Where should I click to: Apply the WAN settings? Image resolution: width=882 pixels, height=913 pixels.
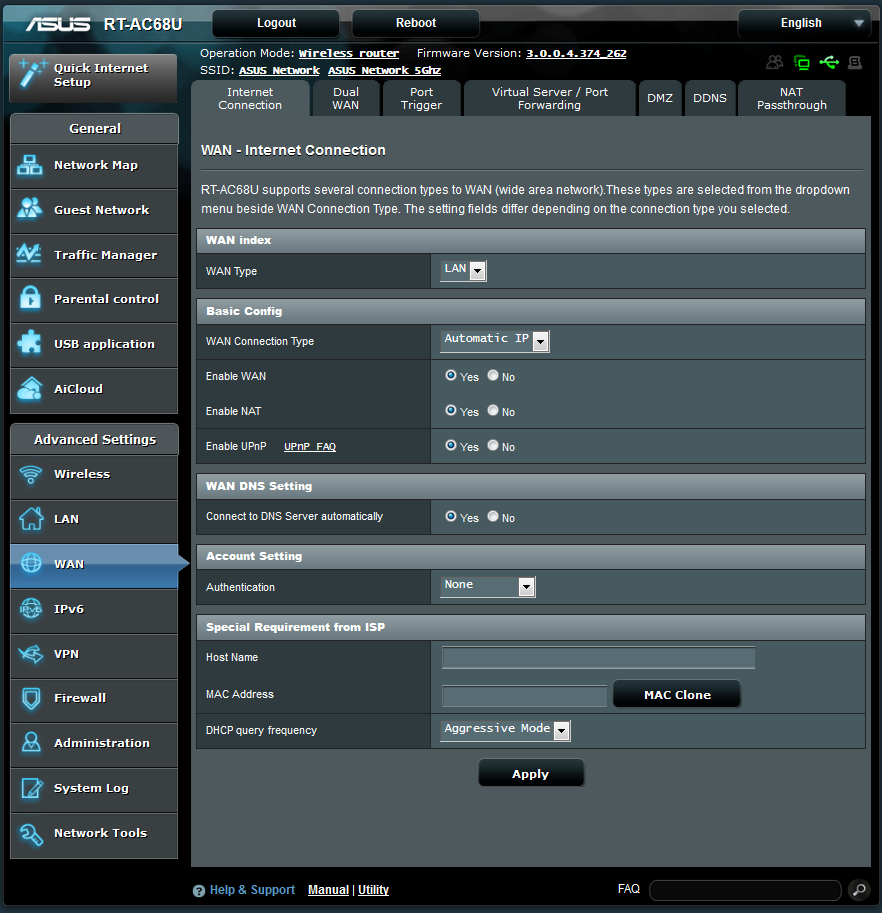pyautogui.click(x=531, y=773)
